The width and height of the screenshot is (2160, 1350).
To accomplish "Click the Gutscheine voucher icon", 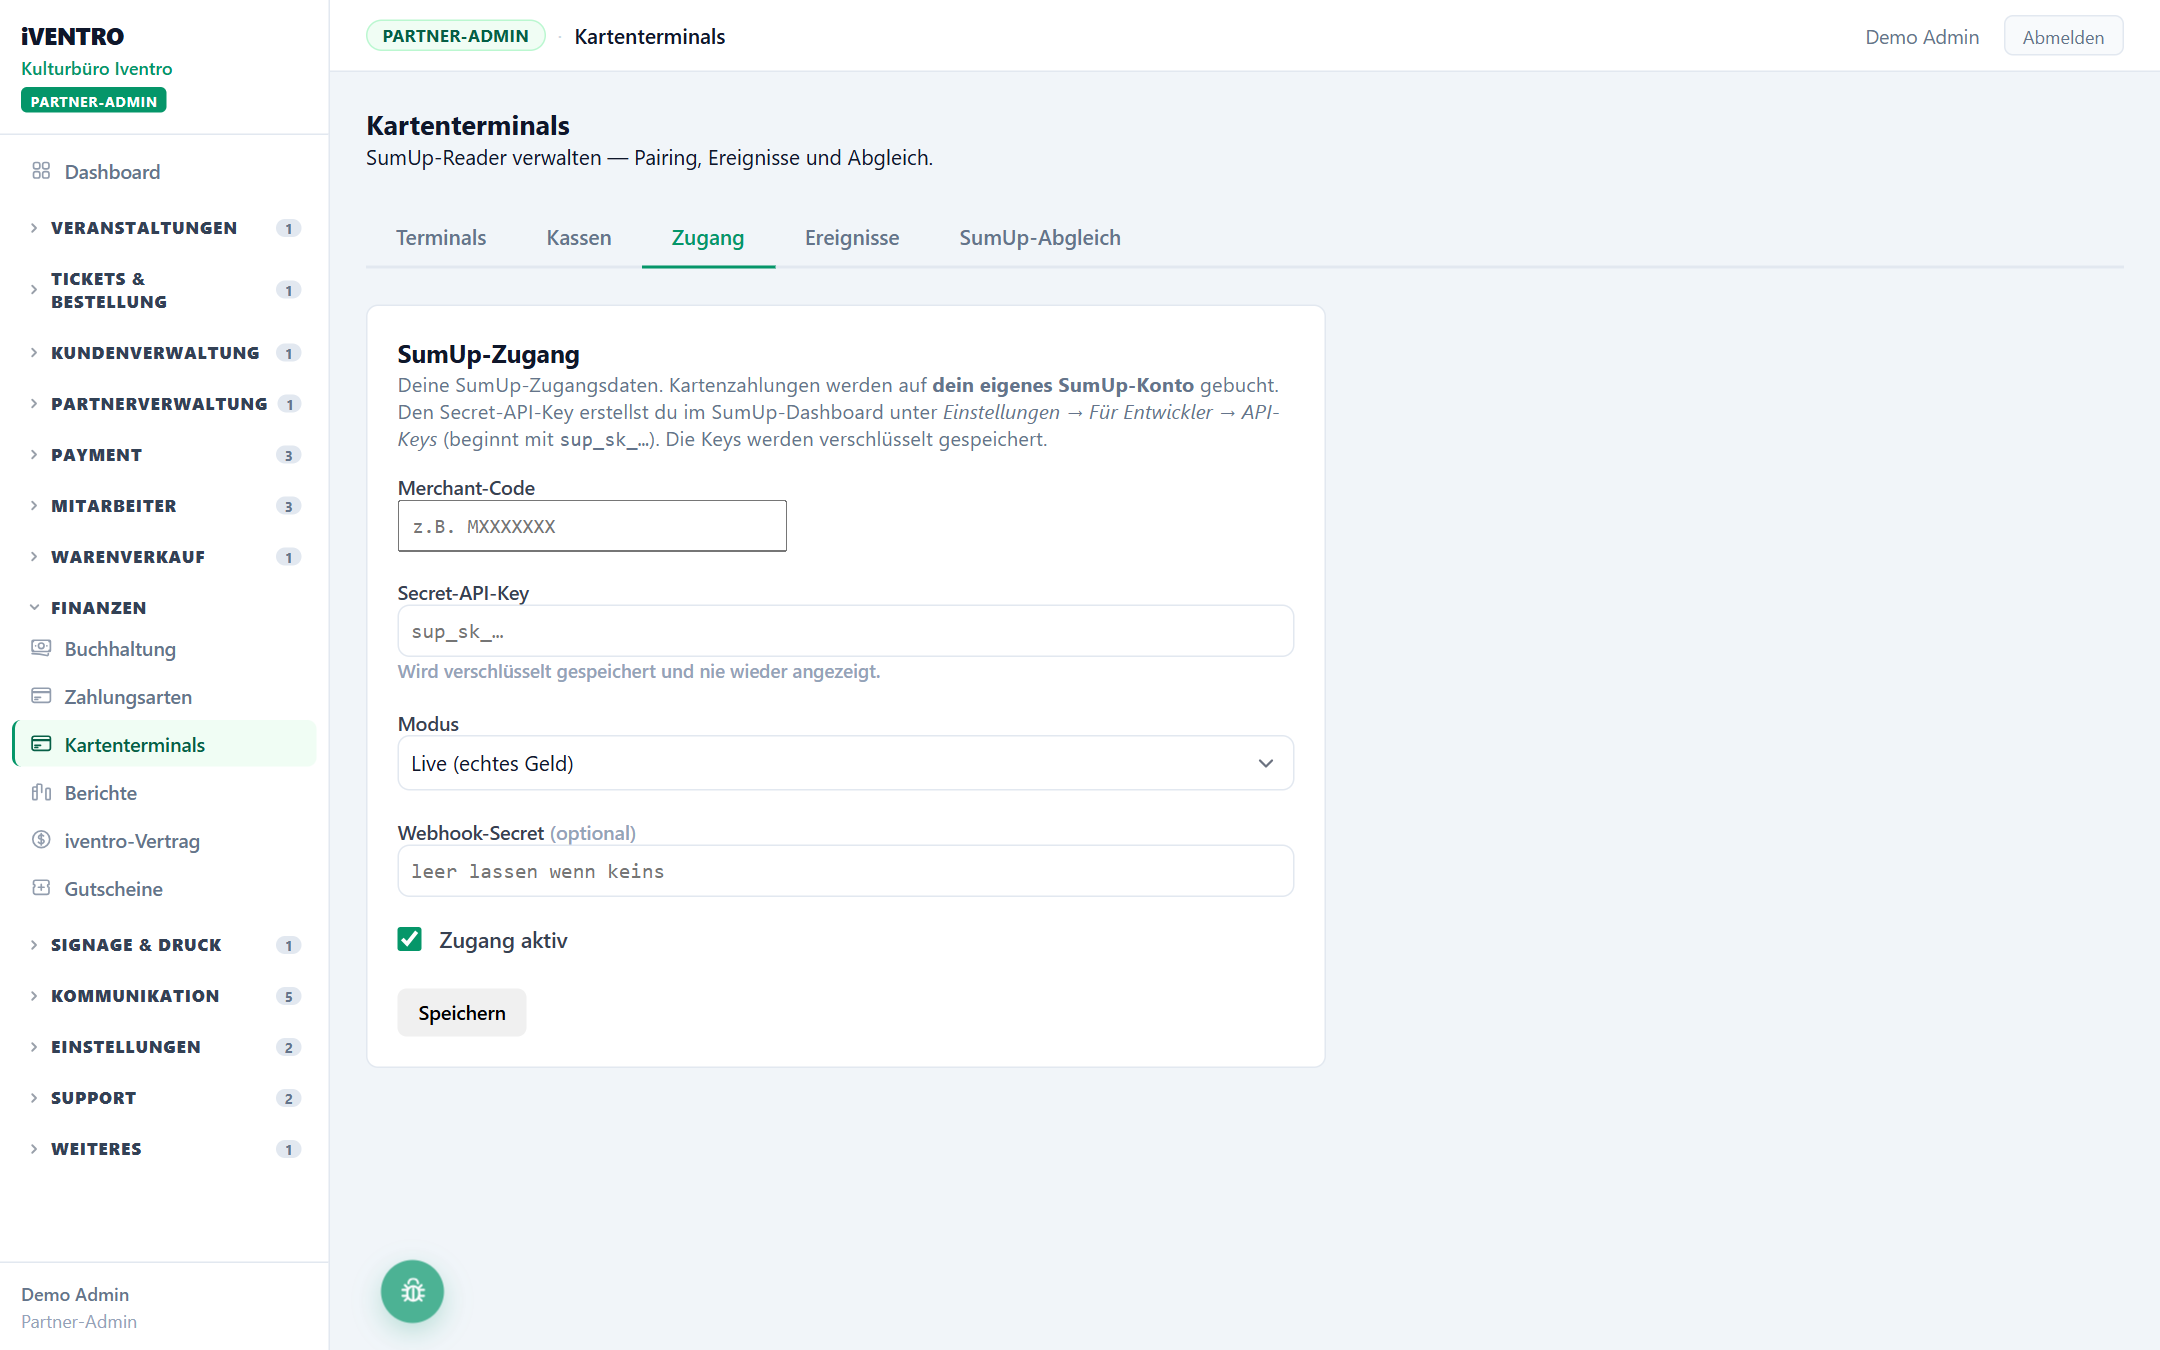I will click(41, 888).
